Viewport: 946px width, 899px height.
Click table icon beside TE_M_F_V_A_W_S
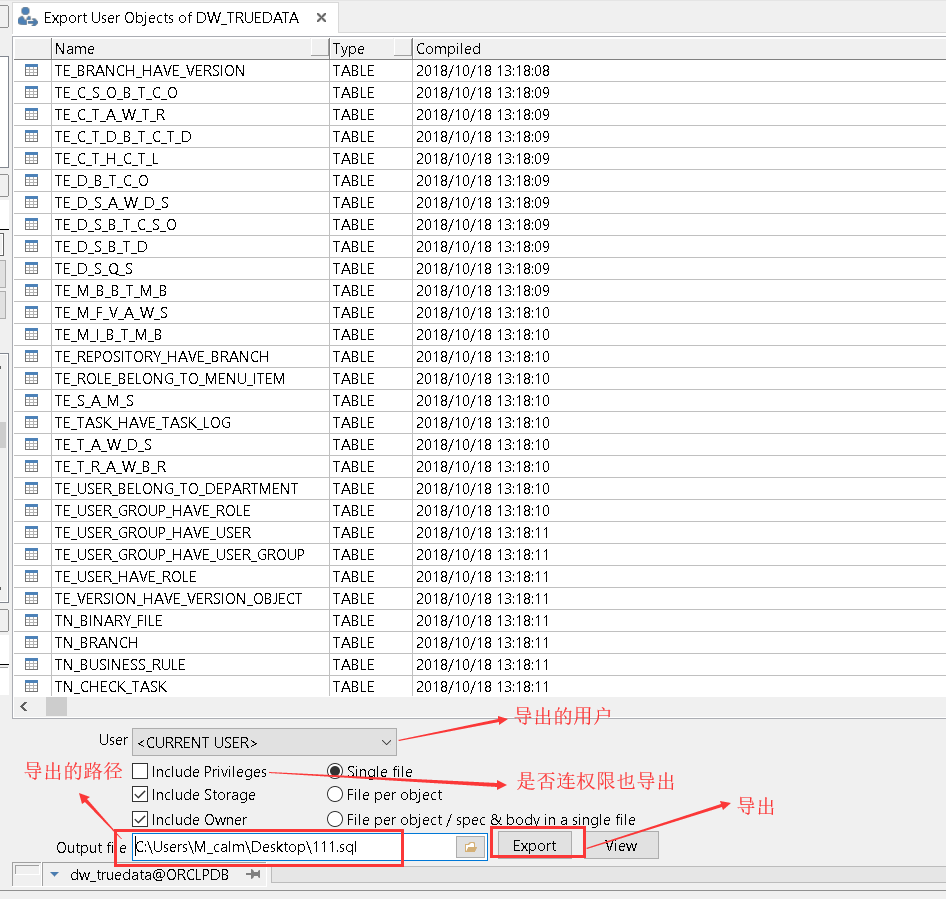tap(31, 313)
